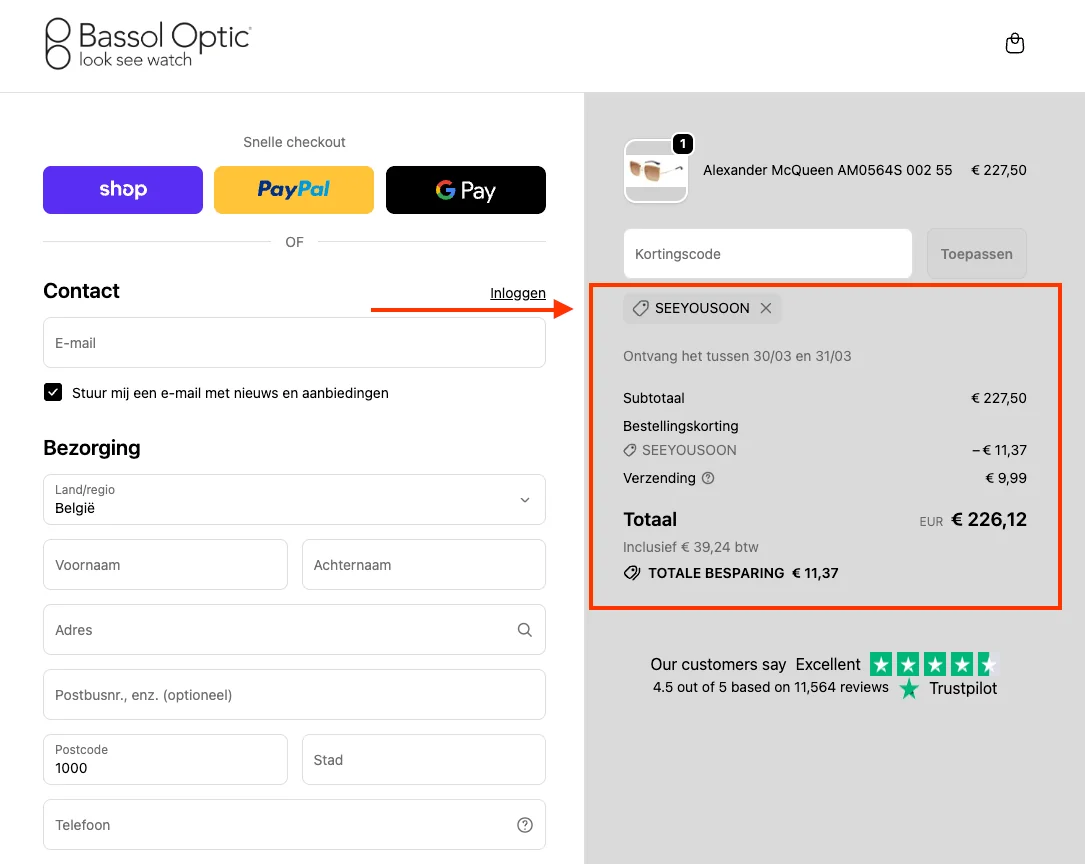The height and width of the screenshot is (864, 1085).
Task: Click the Bassol Optic logo
Action: pos(148,44)
